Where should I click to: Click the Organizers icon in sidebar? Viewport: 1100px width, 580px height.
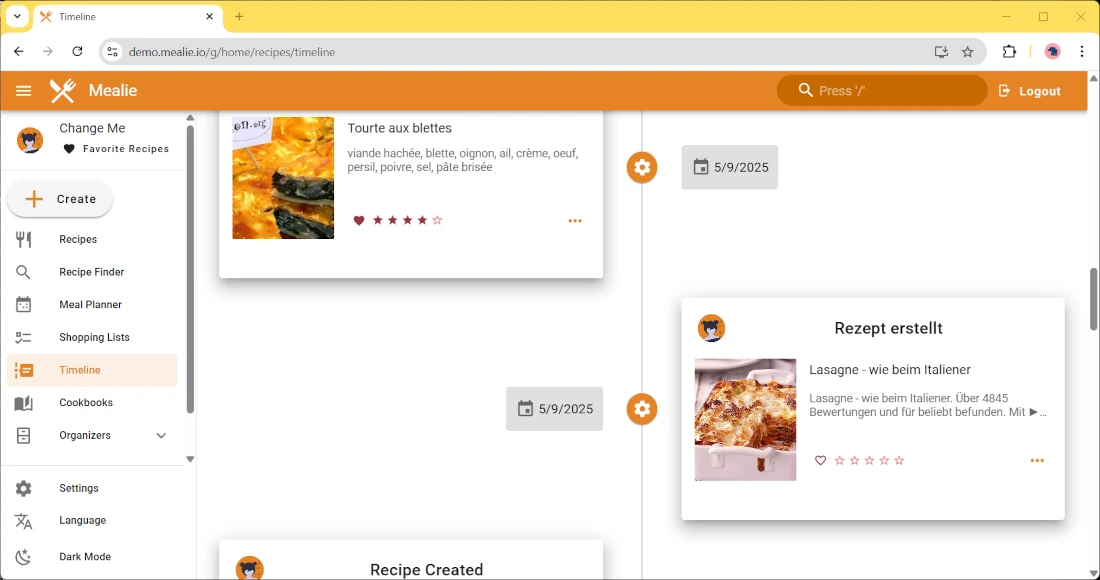23,436
